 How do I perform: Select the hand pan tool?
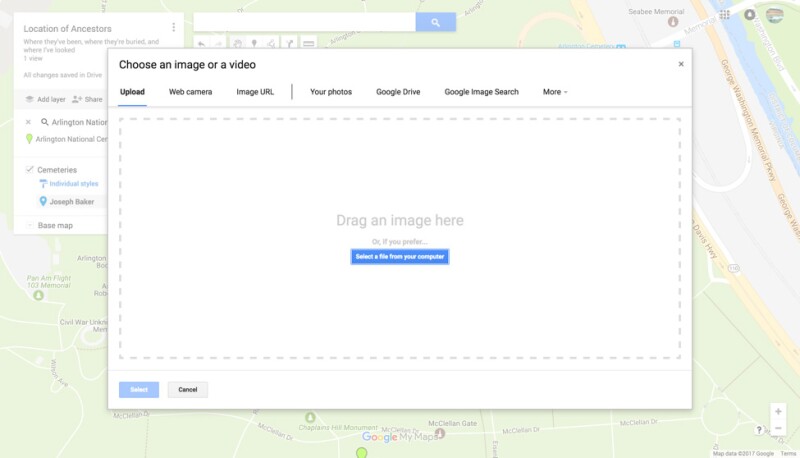(237, 44)
